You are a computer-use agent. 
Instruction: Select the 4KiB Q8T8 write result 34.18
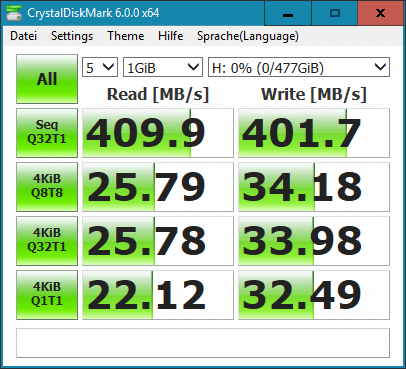tap(314, 187)
